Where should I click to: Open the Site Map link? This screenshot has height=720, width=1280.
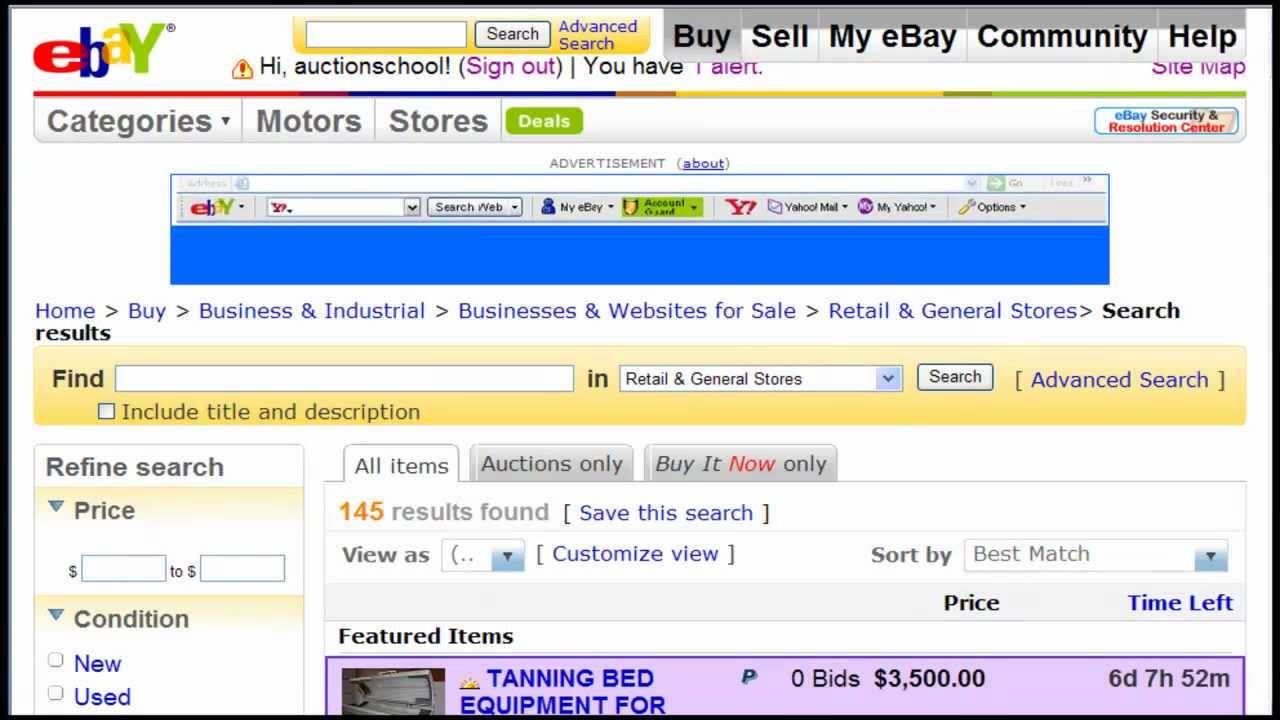pos(1198,67)
